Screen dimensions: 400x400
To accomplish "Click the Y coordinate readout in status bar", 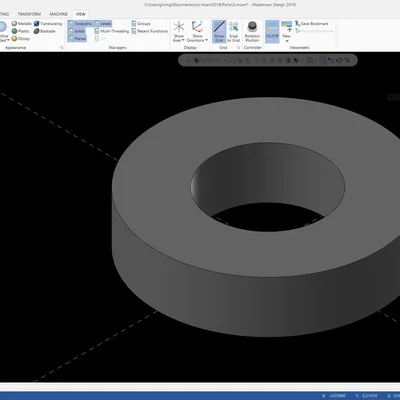I will tap(366, 396).
